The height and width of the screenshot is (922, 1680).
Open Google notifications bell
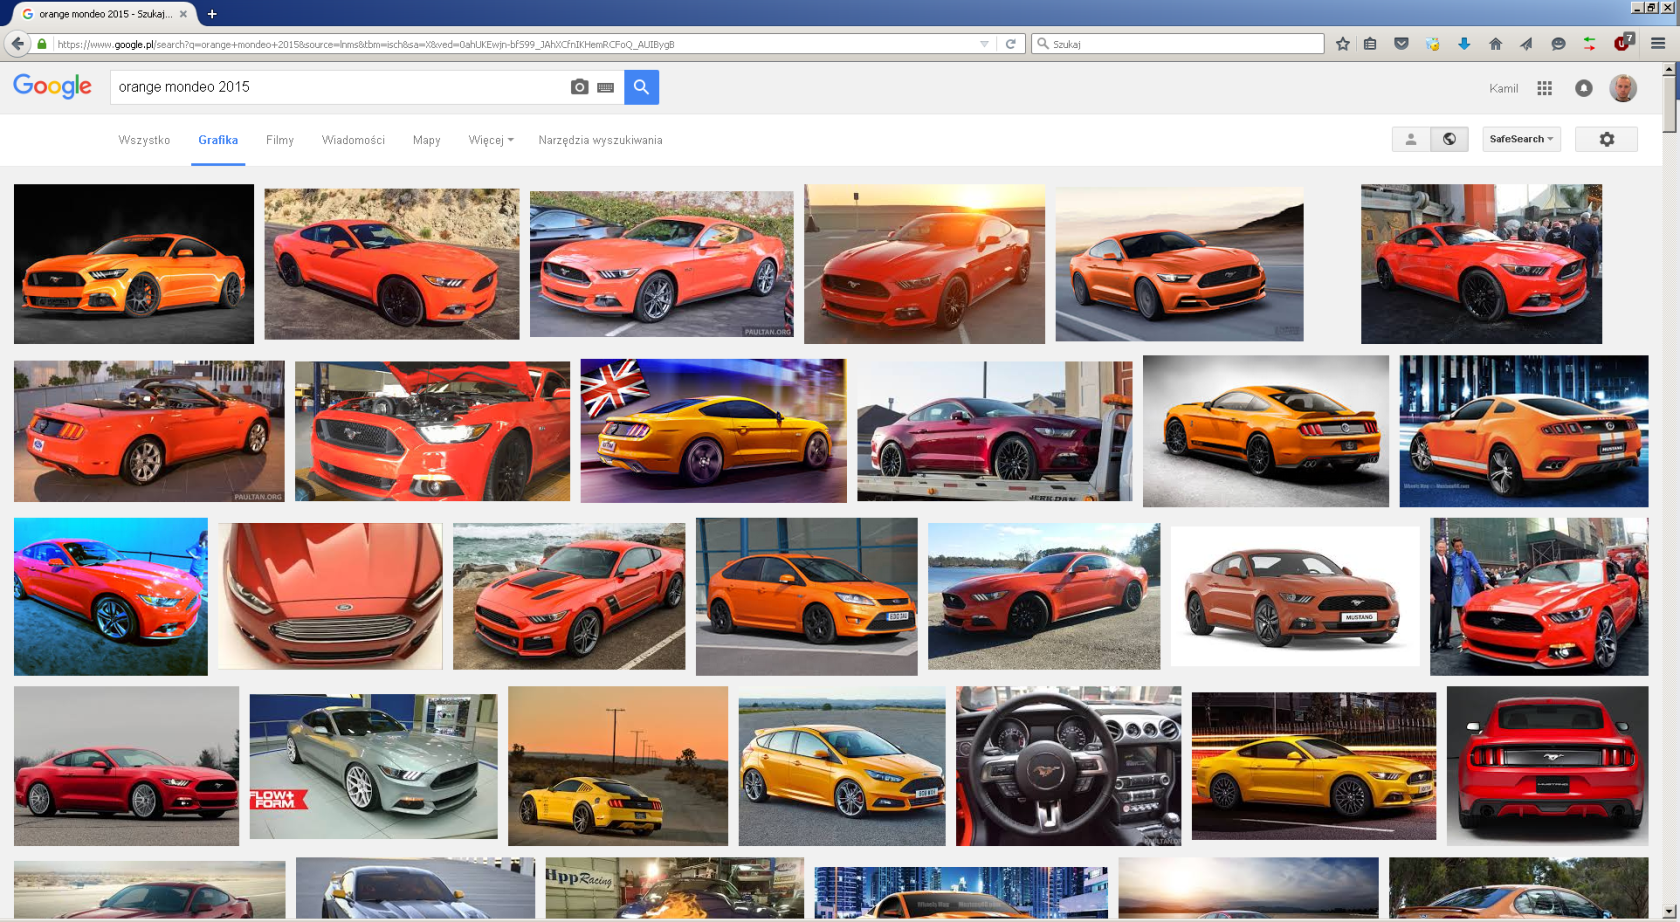[1583, 88]
